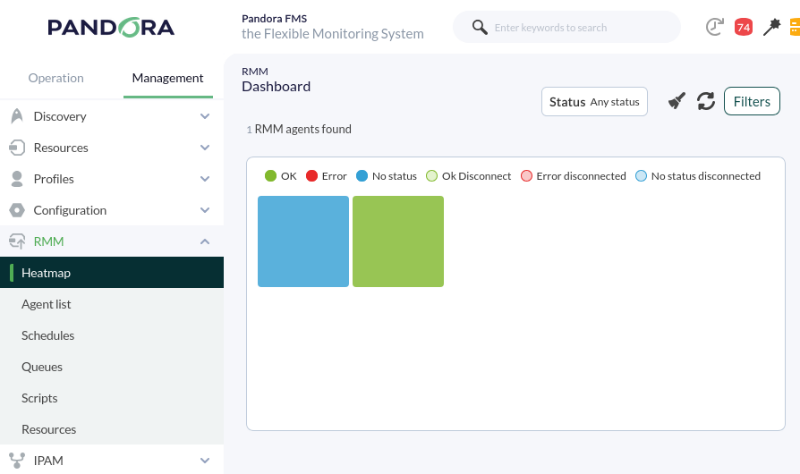Click the red Error legend dot
800x474 pixels.
pos(312,176)
